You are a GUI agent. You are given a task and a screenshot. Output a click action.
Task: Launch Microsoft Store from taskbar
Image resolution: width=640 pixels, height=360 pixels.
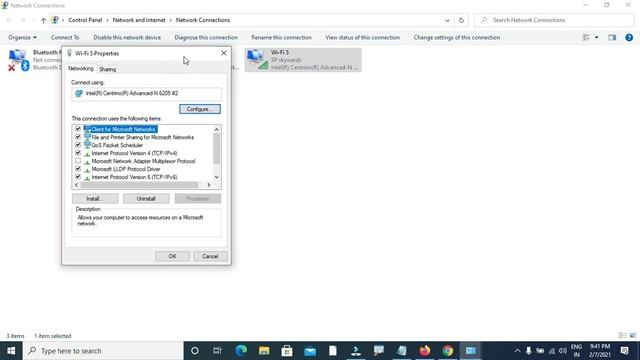point(287,351)
